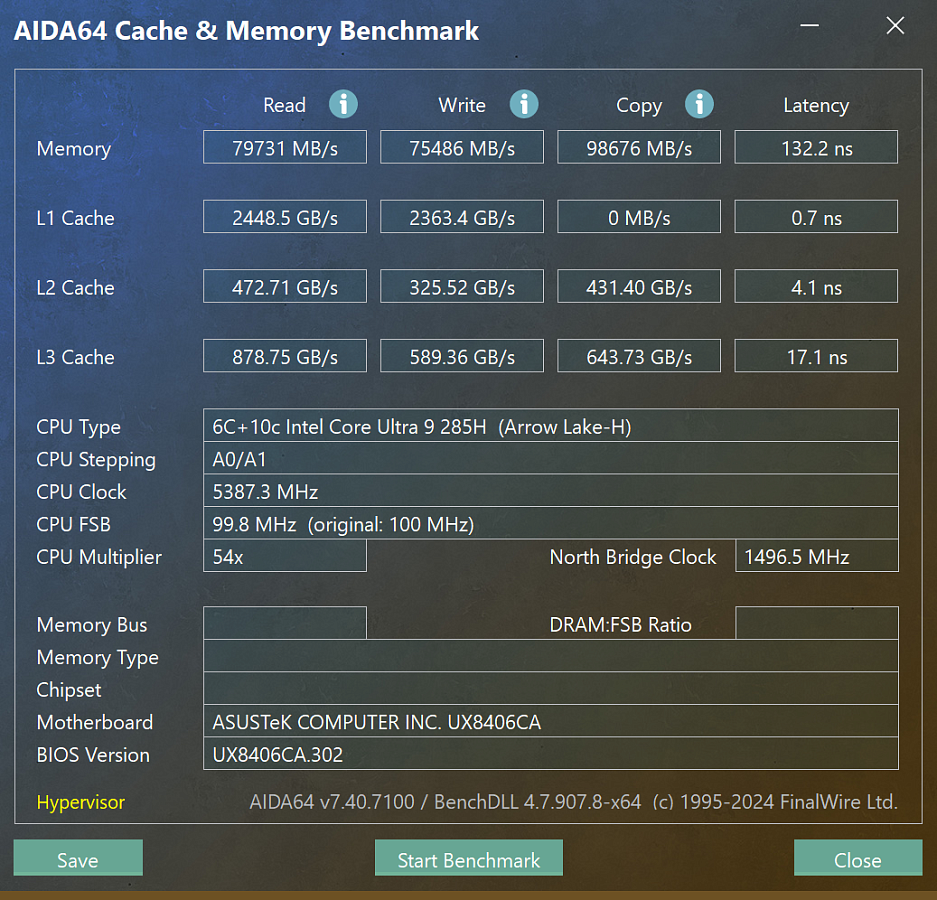Select the L3 Cache latency 17.1 ns
Viewport: 937px width, 900px height.
816,356
